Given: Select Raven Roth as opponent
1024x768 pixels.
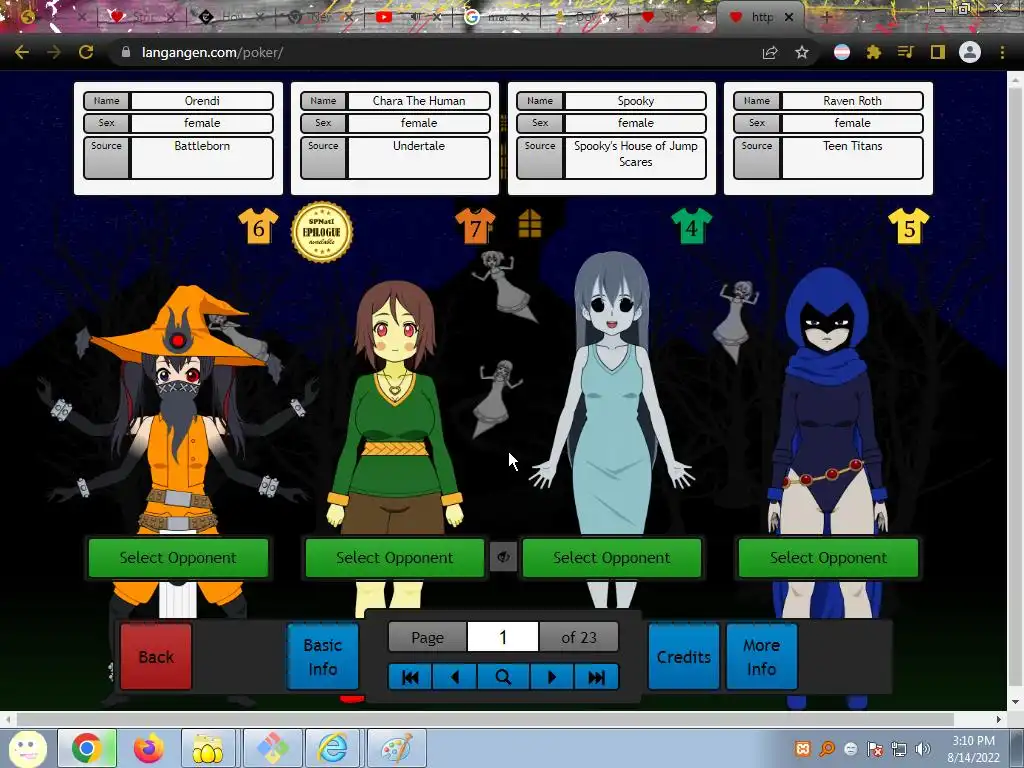Looking at the screenshot, I should tap(829, 558).
